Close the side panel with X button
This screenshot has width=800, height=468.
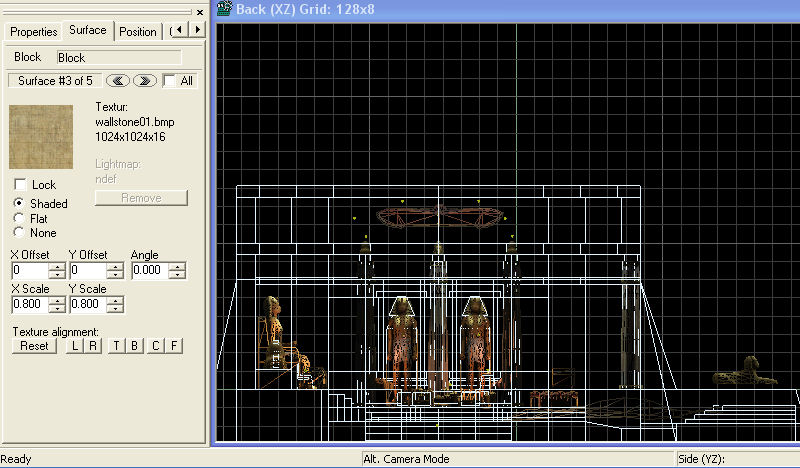click(x=200, y=12)
